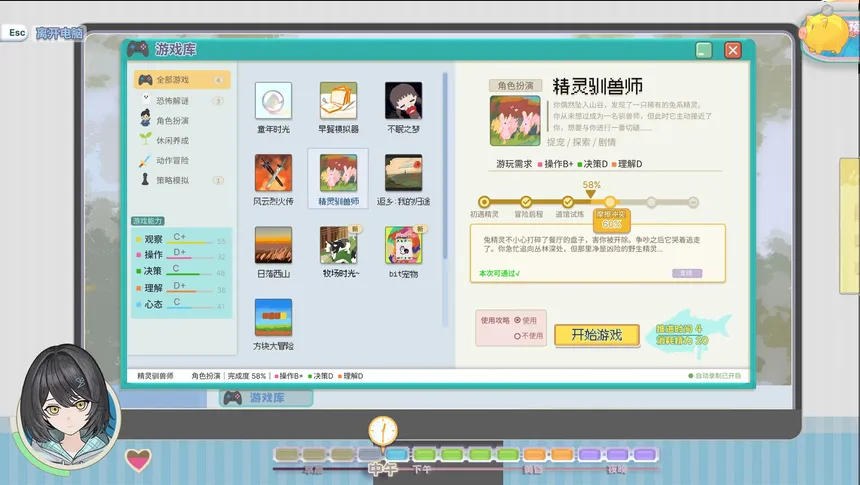Filter by 角色扮演 category
The height and width of the screenshot is (485, 860).
click(182, 120)
